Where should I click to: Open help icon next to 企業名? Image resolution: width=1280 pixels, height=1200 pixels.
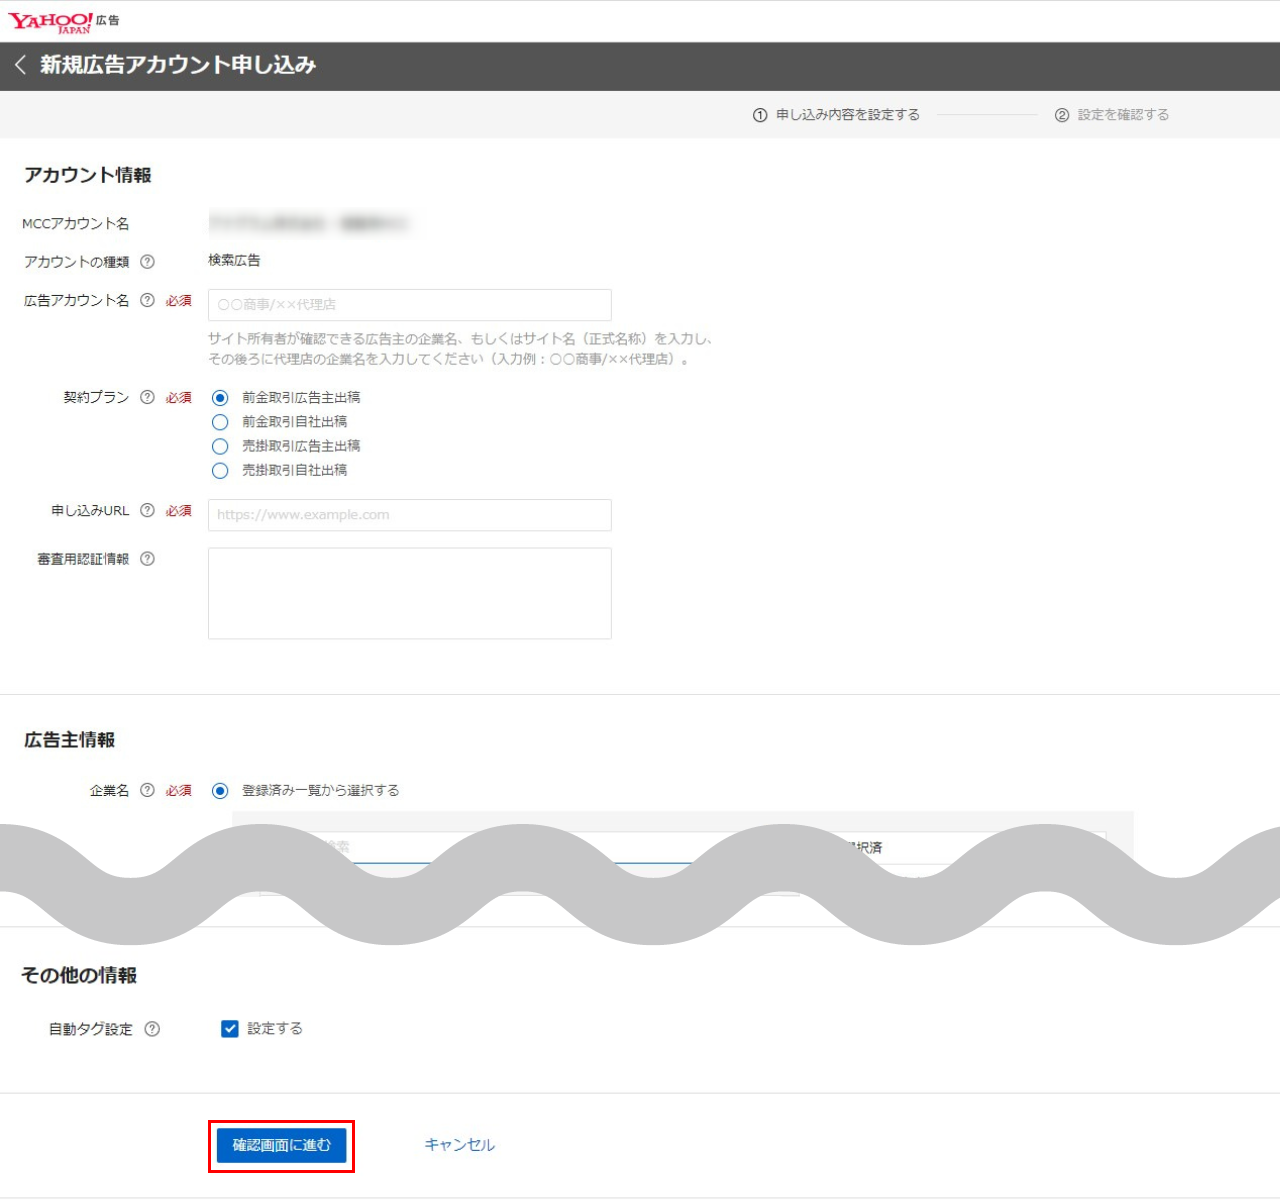(x=147, y=790)
